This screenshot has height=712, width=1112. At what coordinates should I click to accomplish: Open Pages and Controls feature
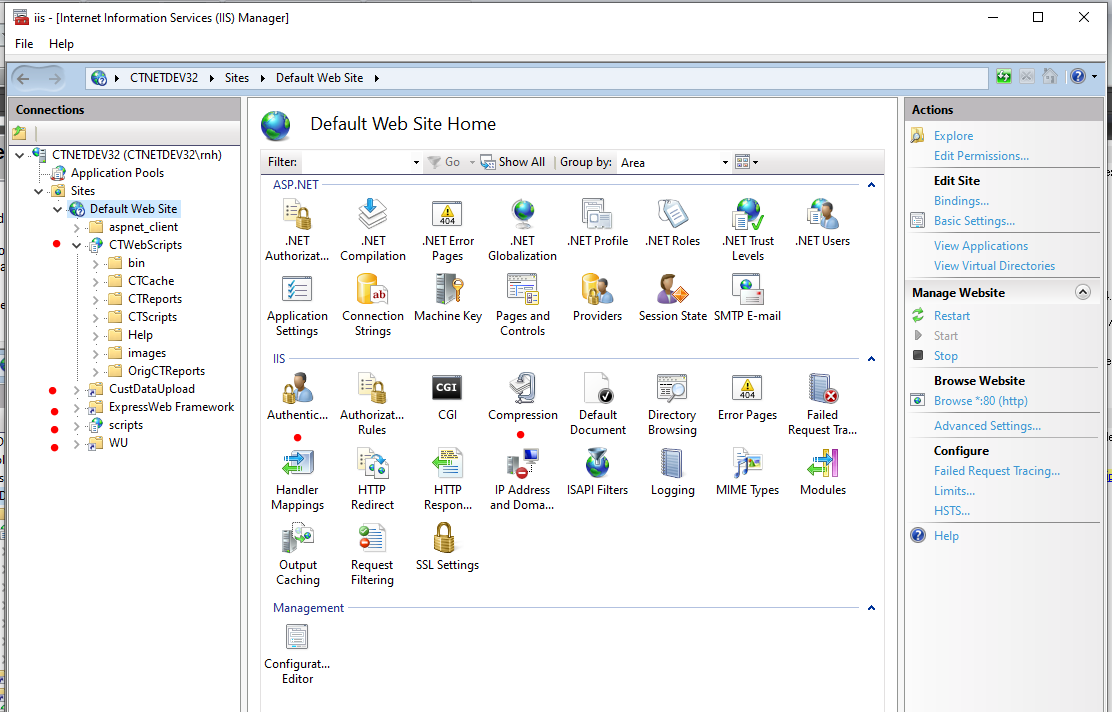coord(523,305)
